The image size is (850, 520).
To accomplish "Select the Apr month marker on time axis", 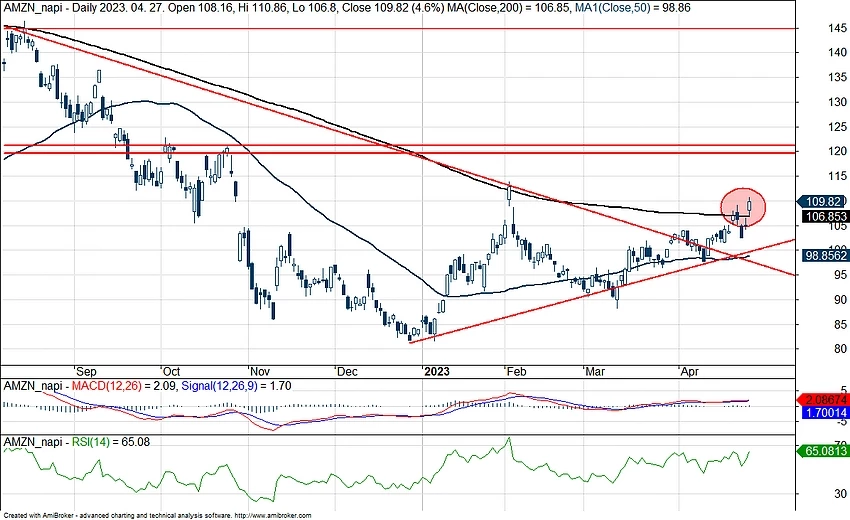I will [688, 370].
